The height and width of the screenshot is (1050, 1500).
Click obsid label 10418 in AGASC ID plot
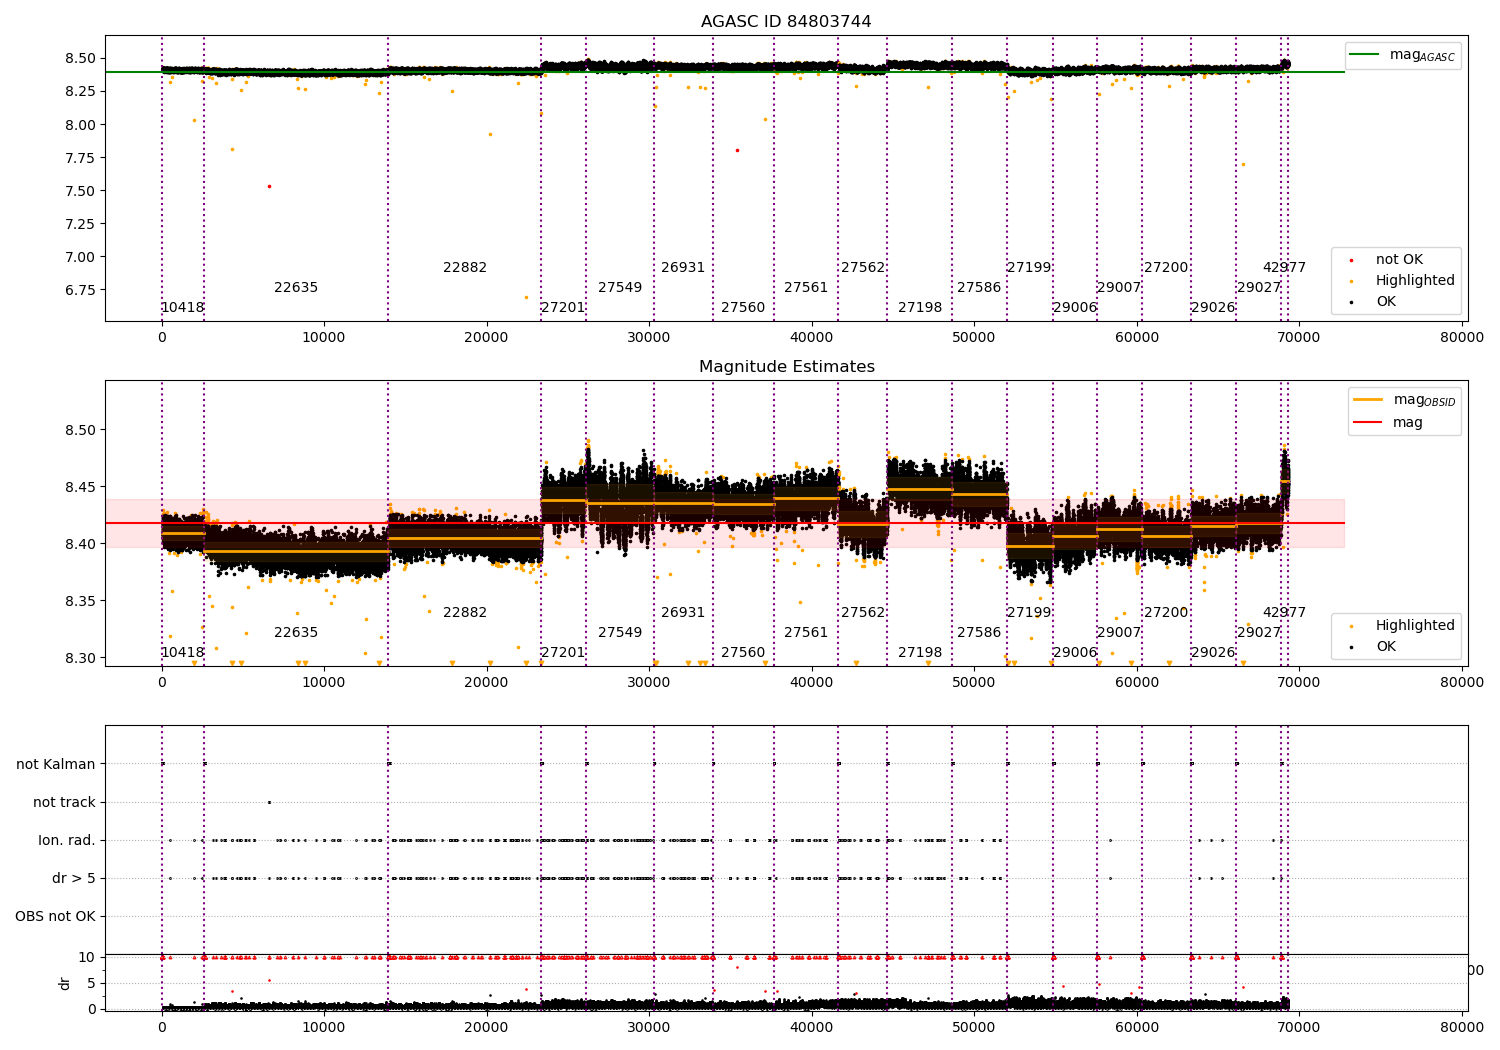click(182, 308)
